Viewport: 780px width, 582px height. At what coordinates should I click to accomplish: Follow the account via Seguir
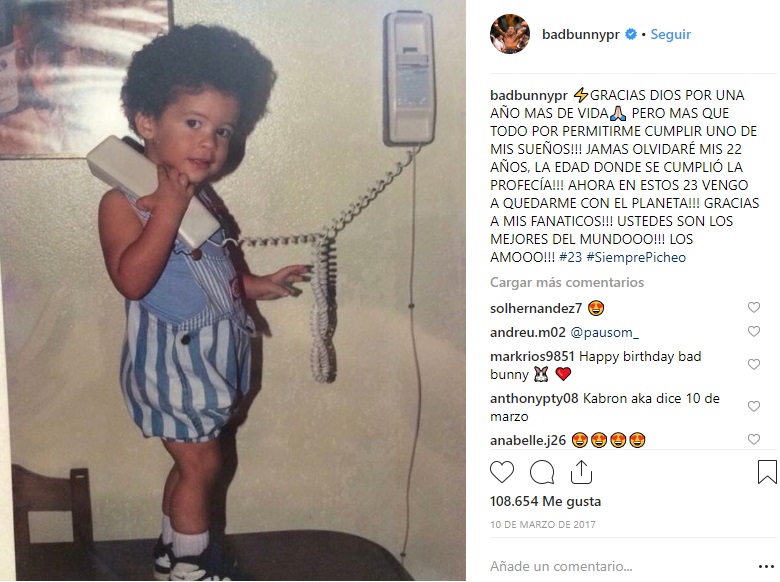tap(671, 34)
